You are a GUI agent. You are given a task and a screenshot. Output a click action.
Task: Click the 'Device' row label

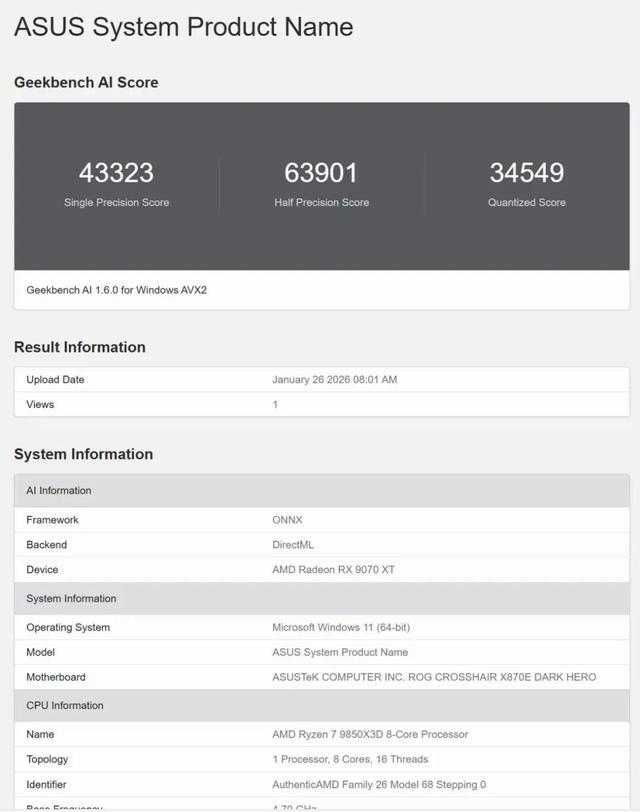pos(42,570)
